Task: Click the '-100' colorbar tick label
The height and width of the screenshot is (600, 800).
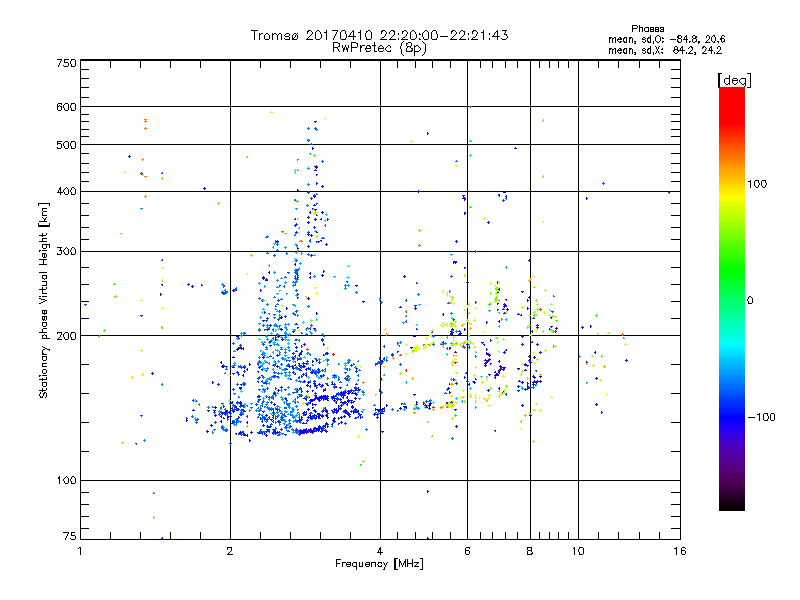Action: [762, 417]
